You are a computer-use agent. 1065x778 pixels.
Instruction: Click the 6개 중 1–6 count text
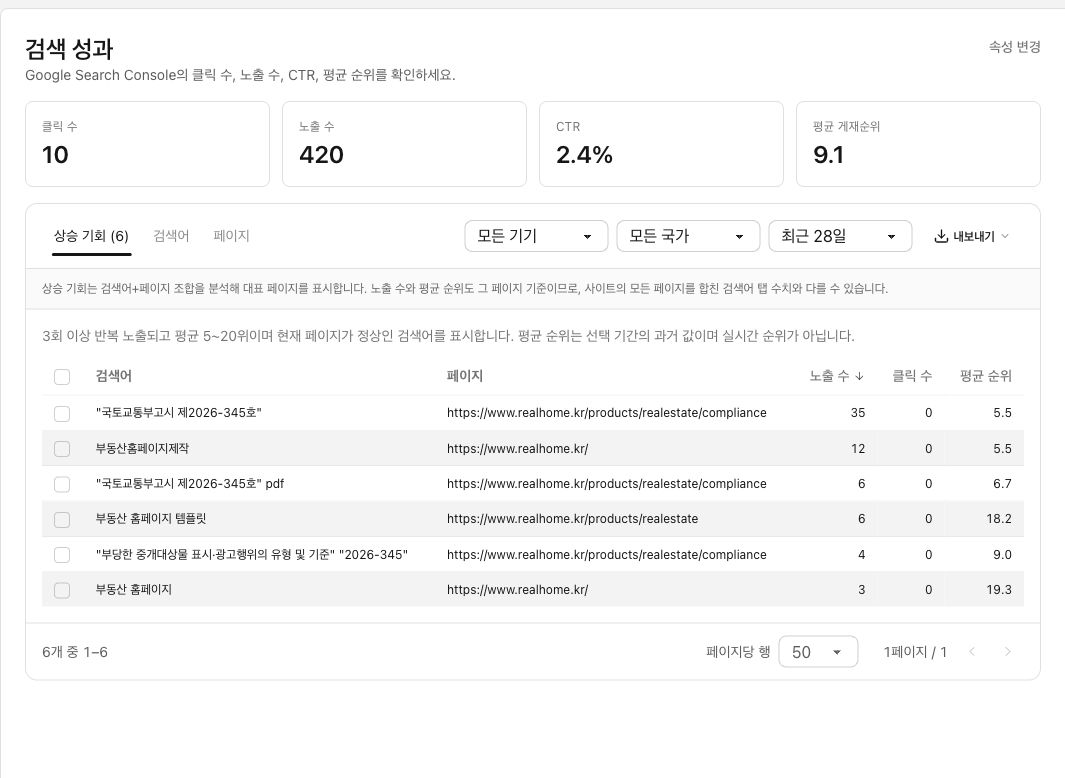coord(75,652)
